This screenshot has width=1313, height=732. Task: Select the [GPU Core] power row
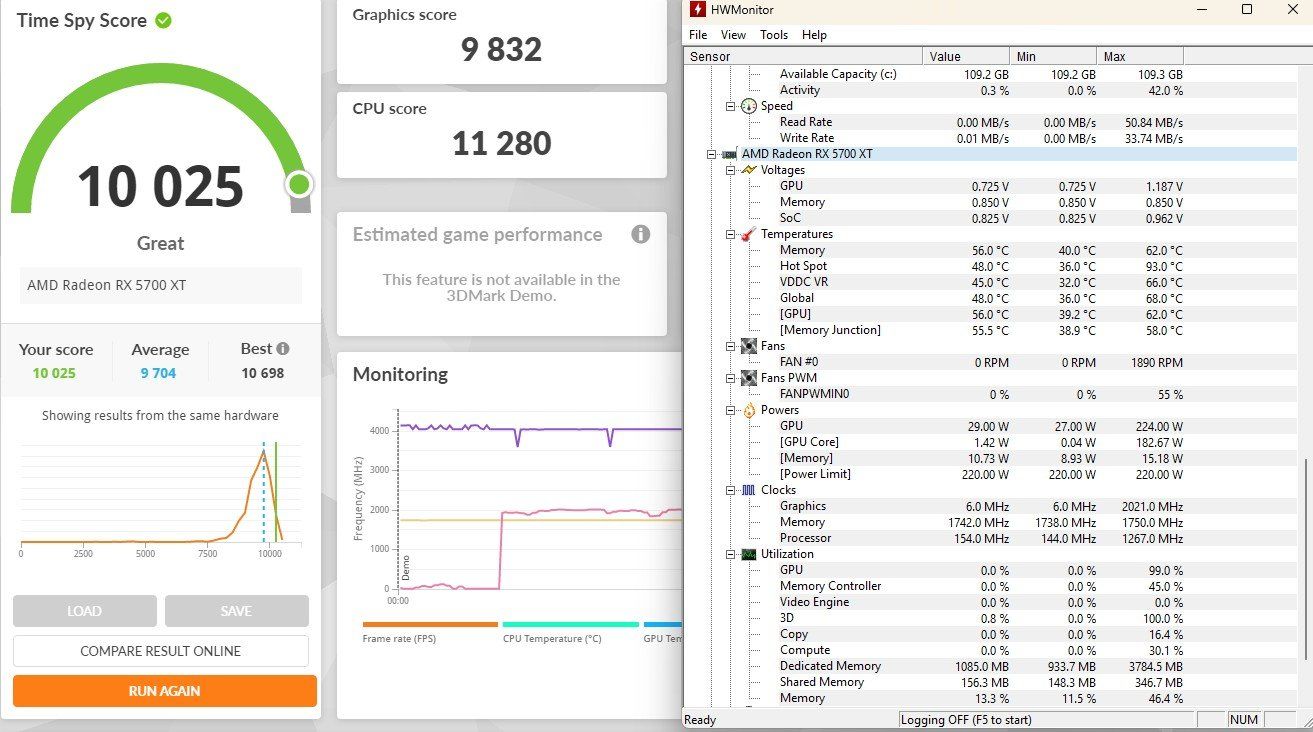[x=990, y=442]
